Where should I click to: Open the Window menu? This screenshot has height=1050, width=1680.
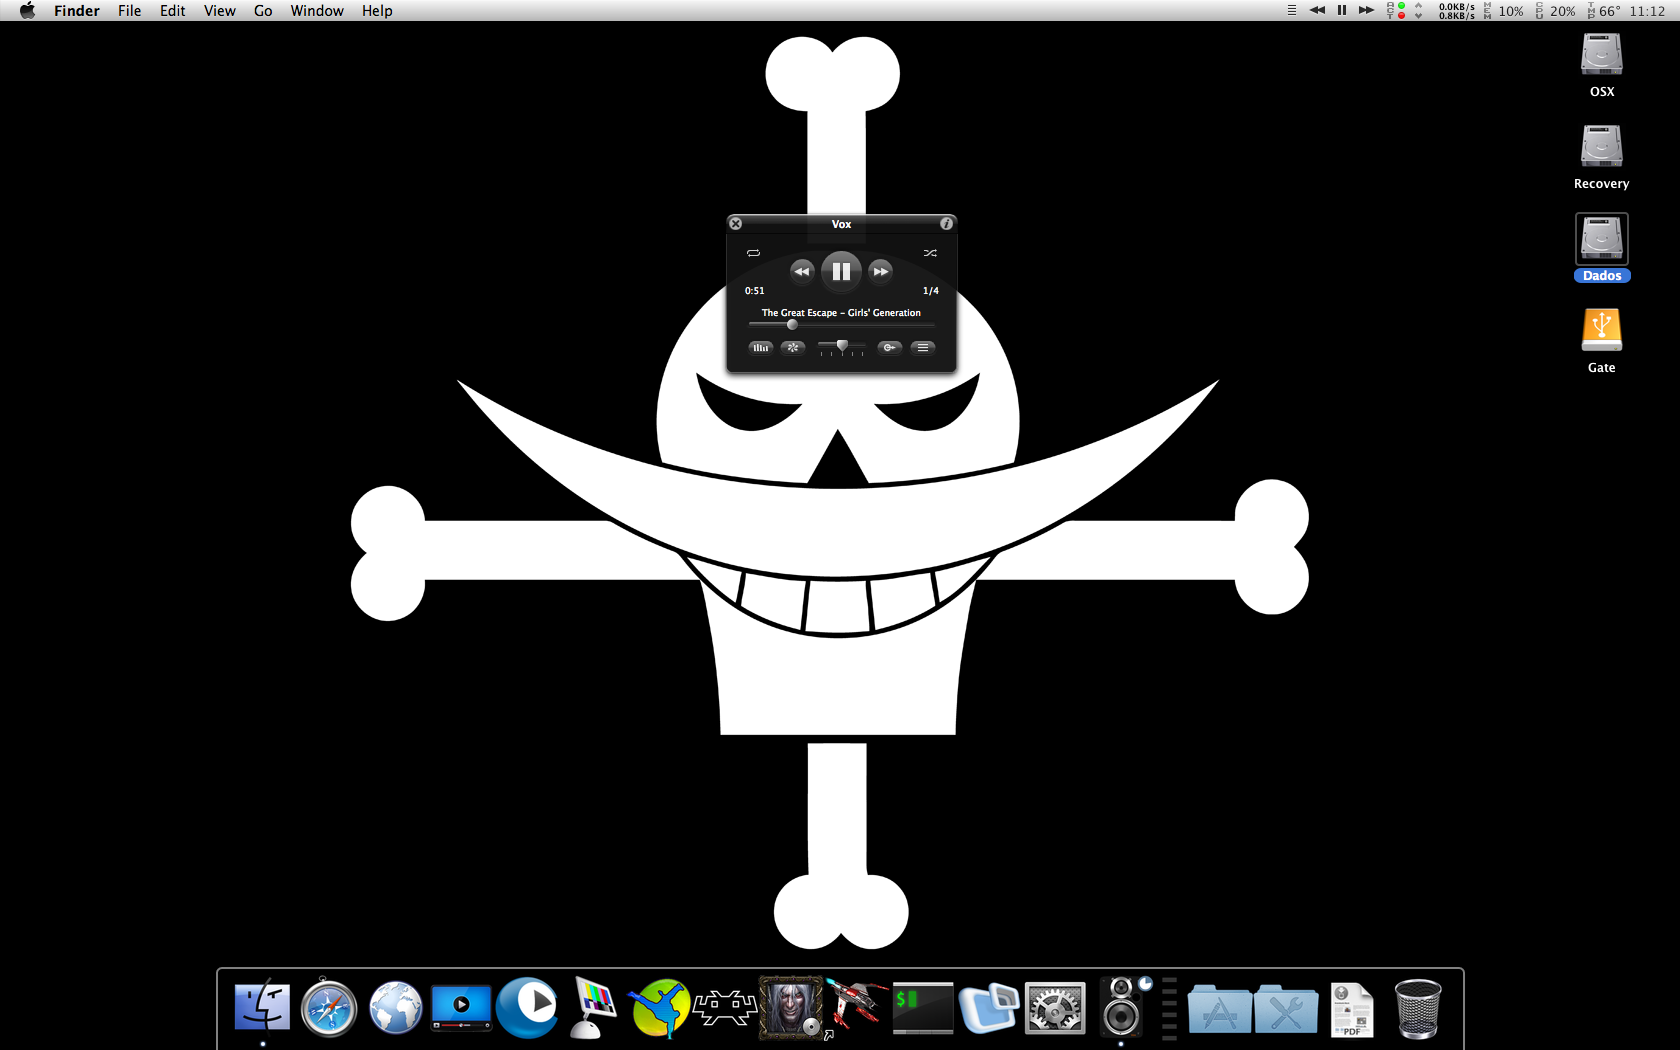317,11
